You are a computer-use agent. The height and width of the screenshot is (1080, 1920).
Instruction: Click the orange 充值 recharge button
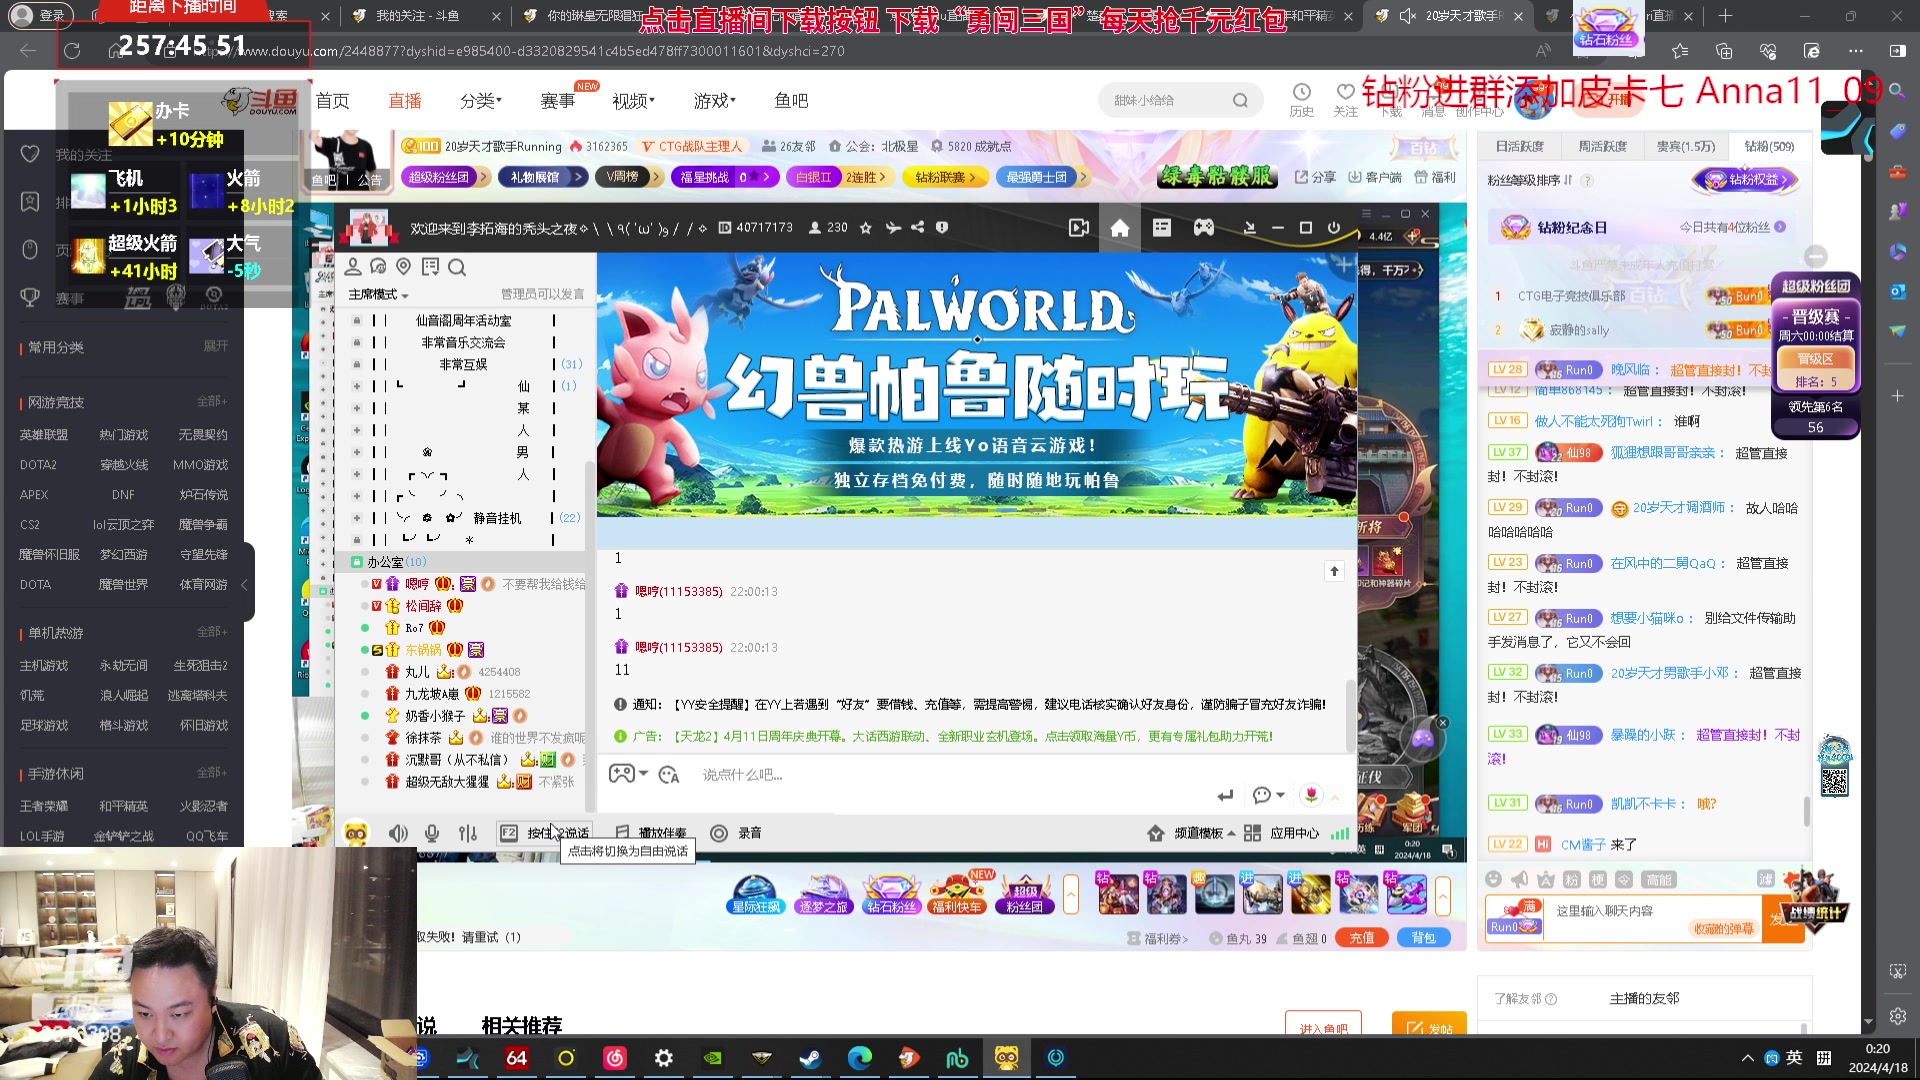pos(1361,937)
